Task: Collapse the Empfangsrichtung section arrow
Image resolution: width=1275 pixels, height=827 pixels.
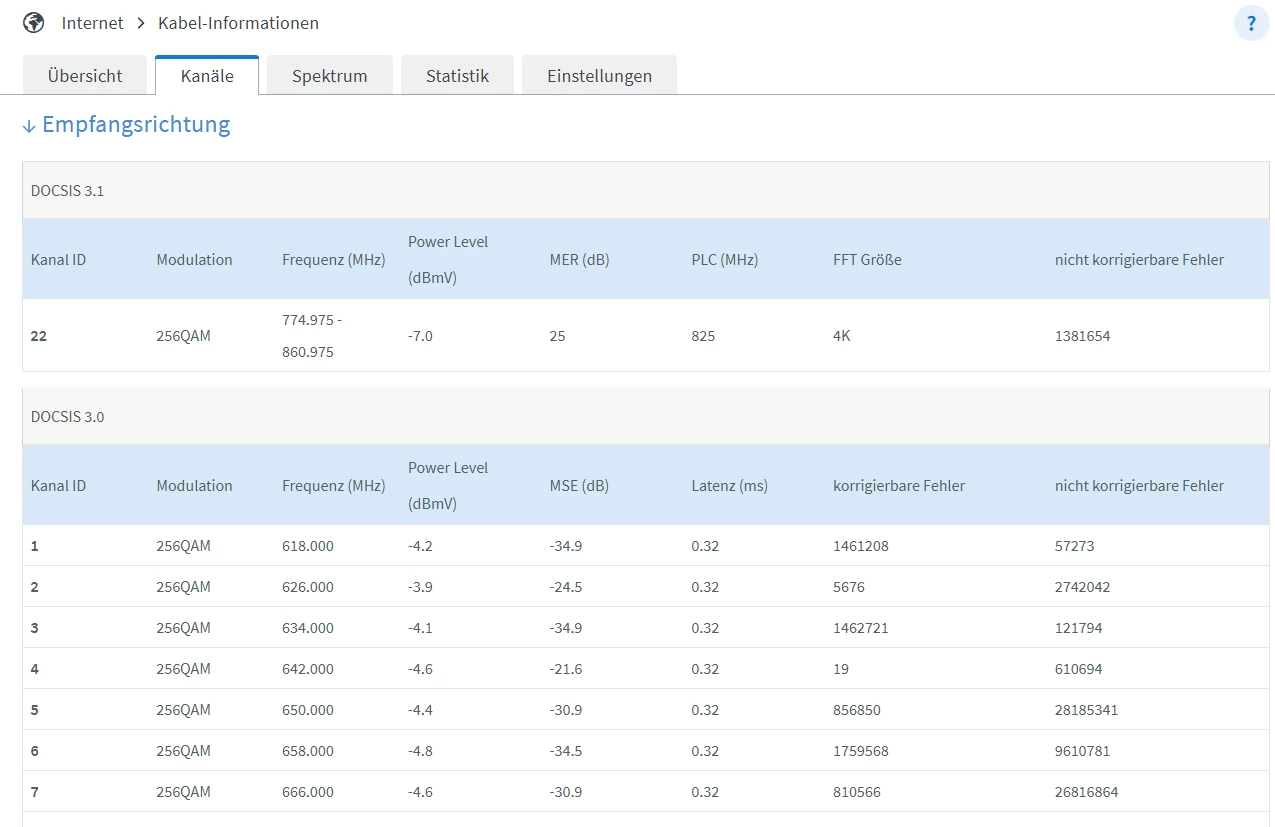Action: click(29, 126)
